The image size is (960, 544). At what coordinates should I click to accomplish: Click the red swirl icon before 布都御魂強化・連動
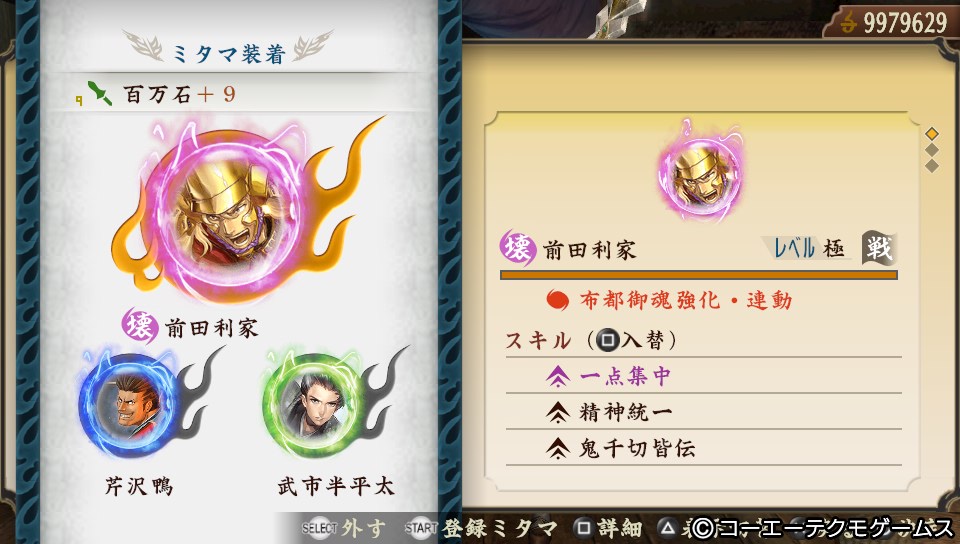click(x=557, y=300)
